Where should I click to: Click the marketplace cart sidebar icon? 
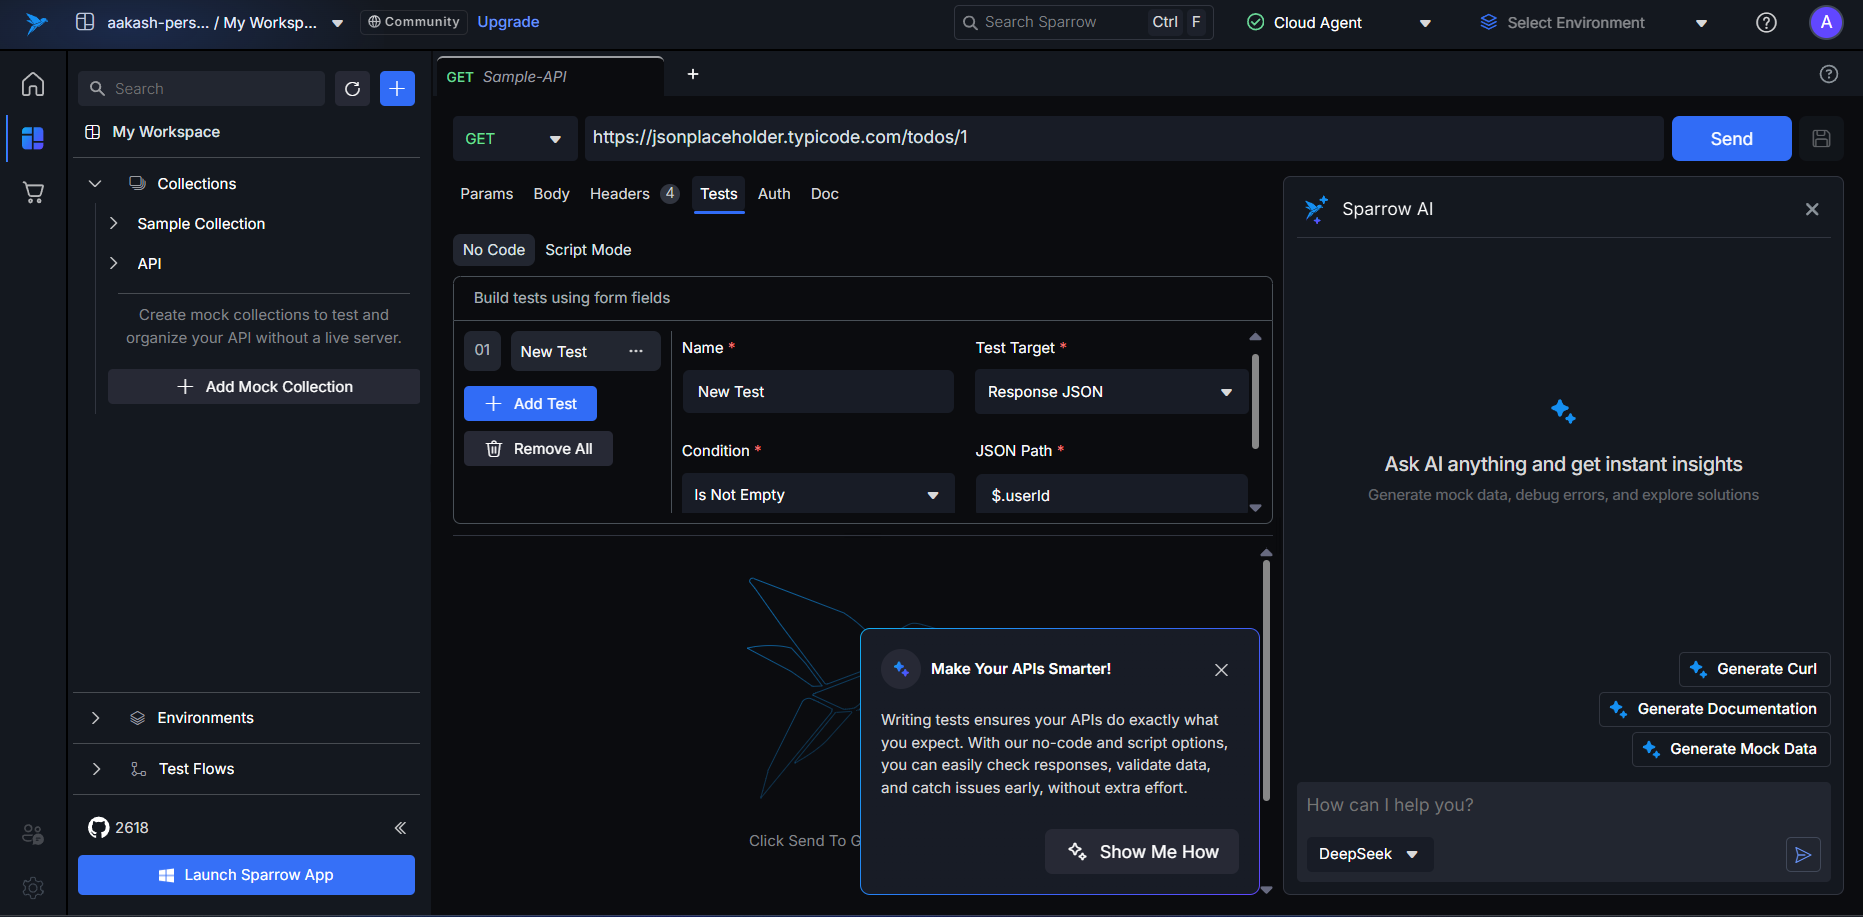[33, 192]
